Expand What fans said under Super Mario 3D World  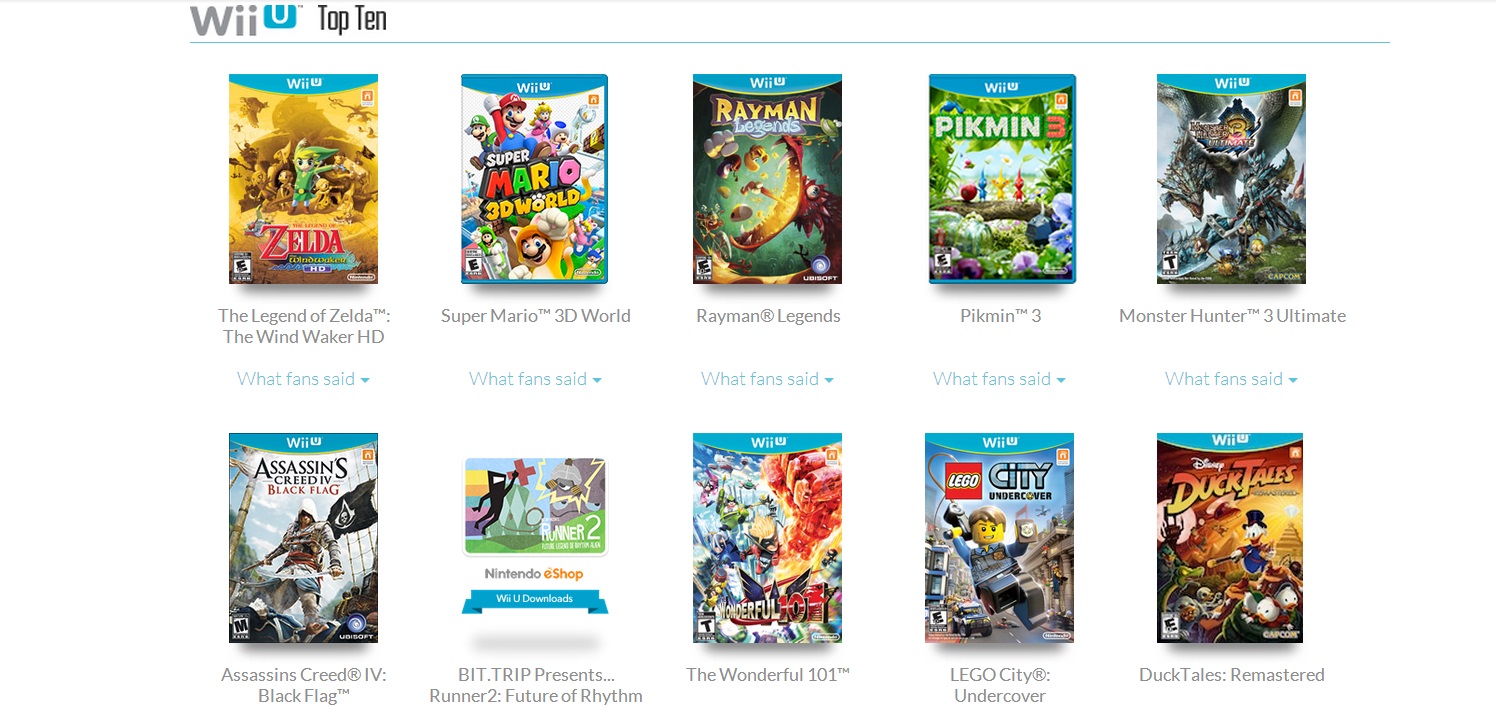pos(535,379)
